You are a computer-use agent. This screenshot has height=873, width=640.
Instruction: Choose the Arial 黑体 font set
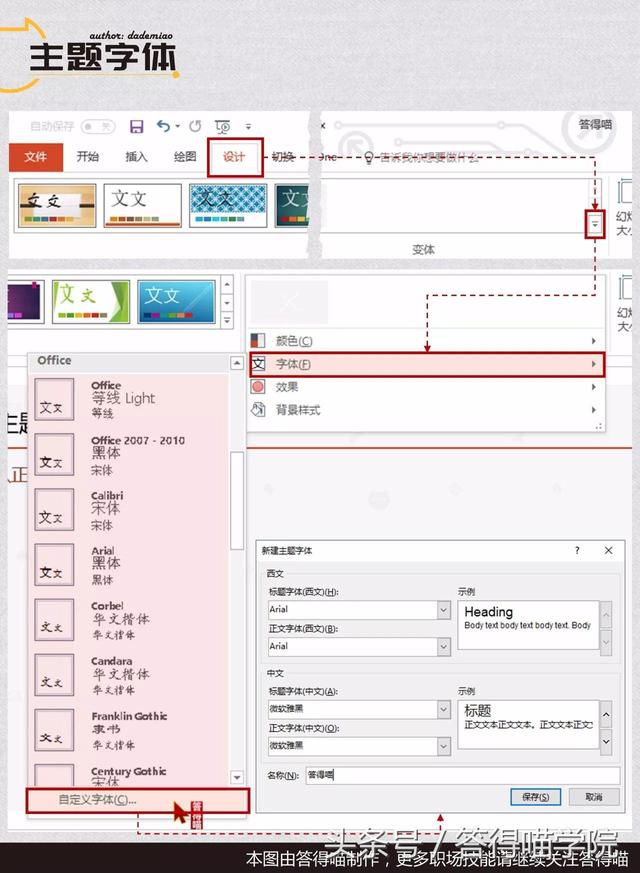[131, 565]
